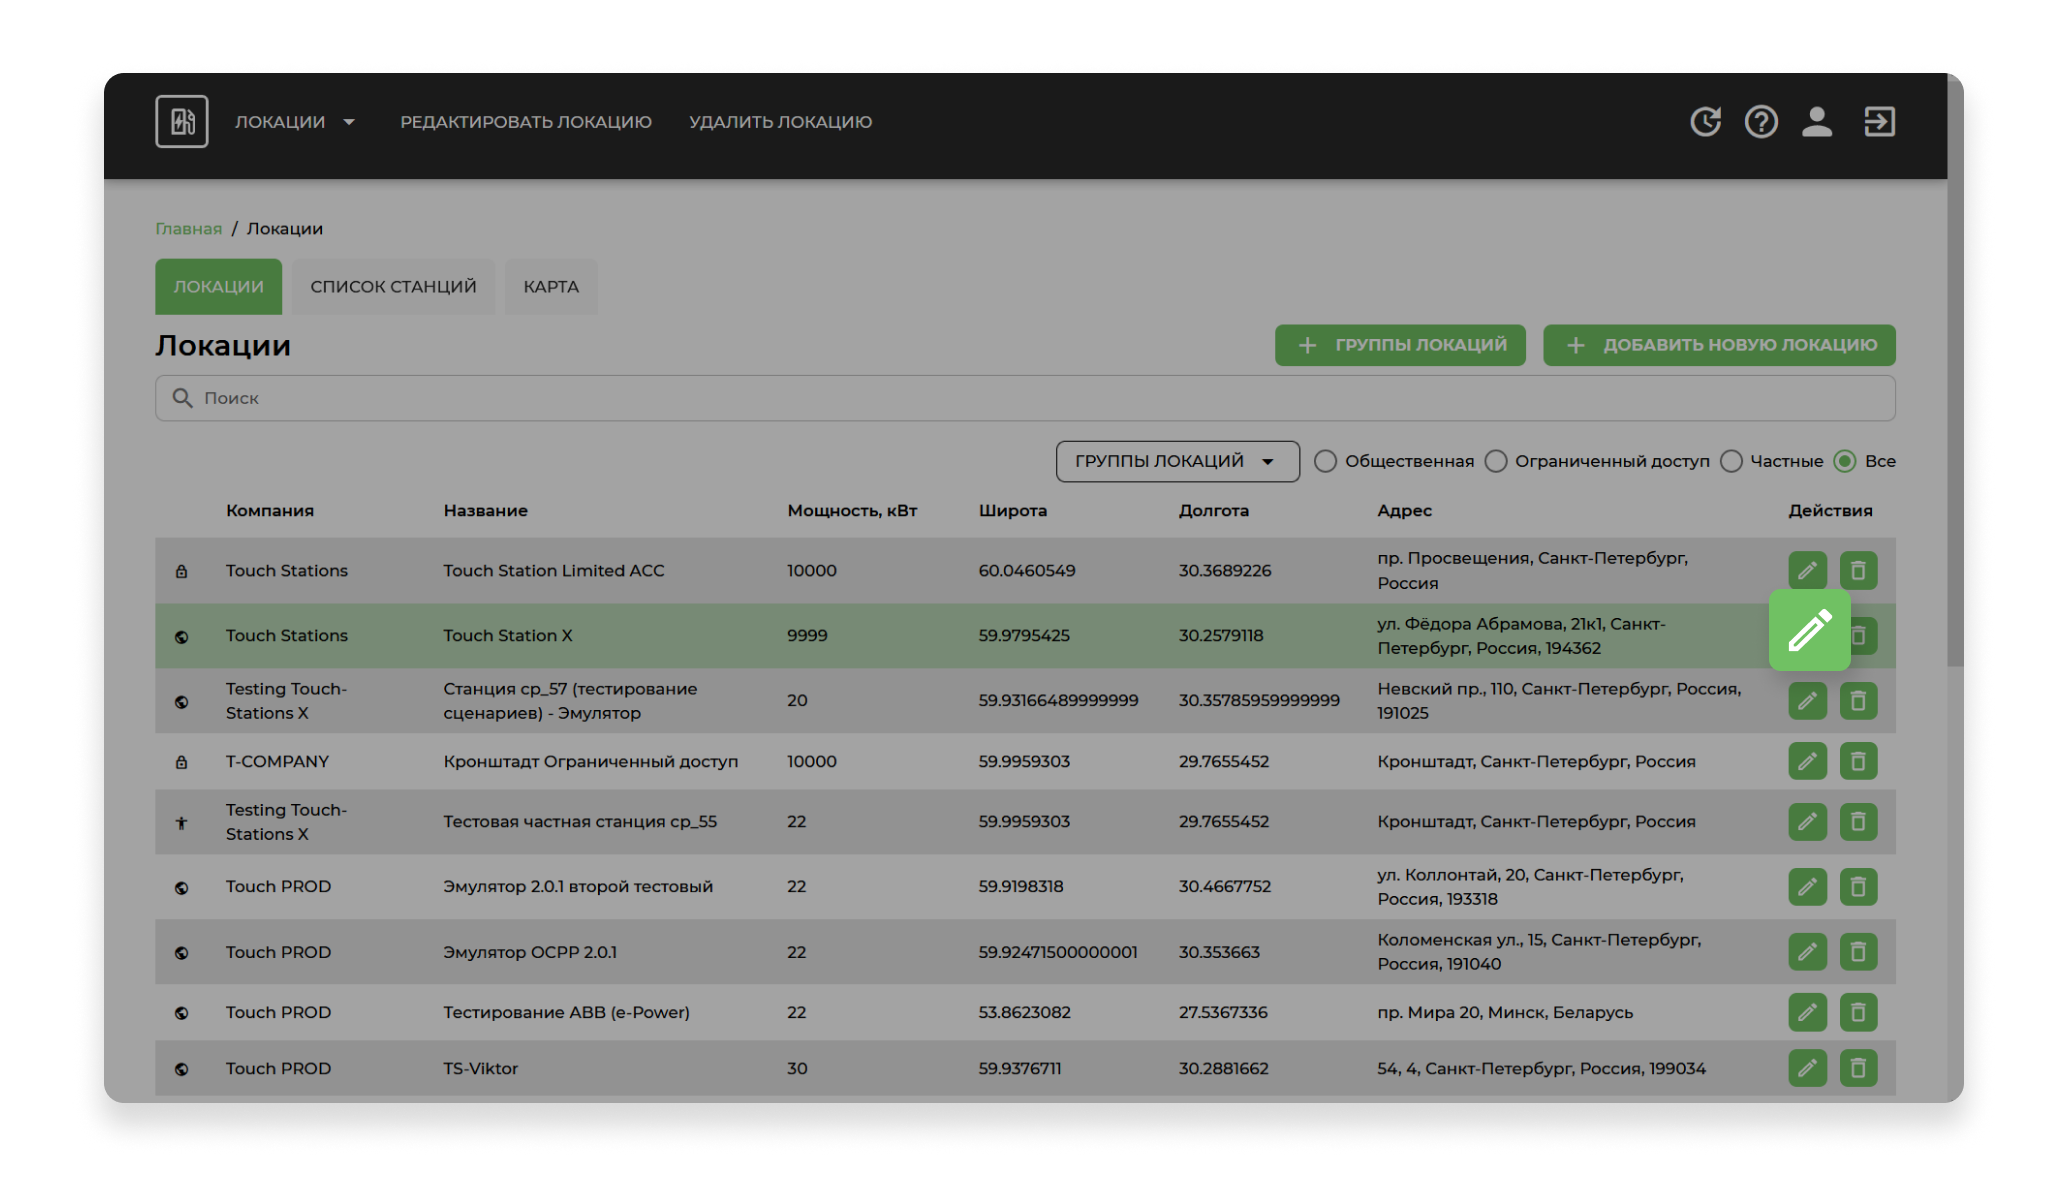
Task: Edit the Эмулятор OCPP 2.0.1 location
Action: click(1807, 951)
